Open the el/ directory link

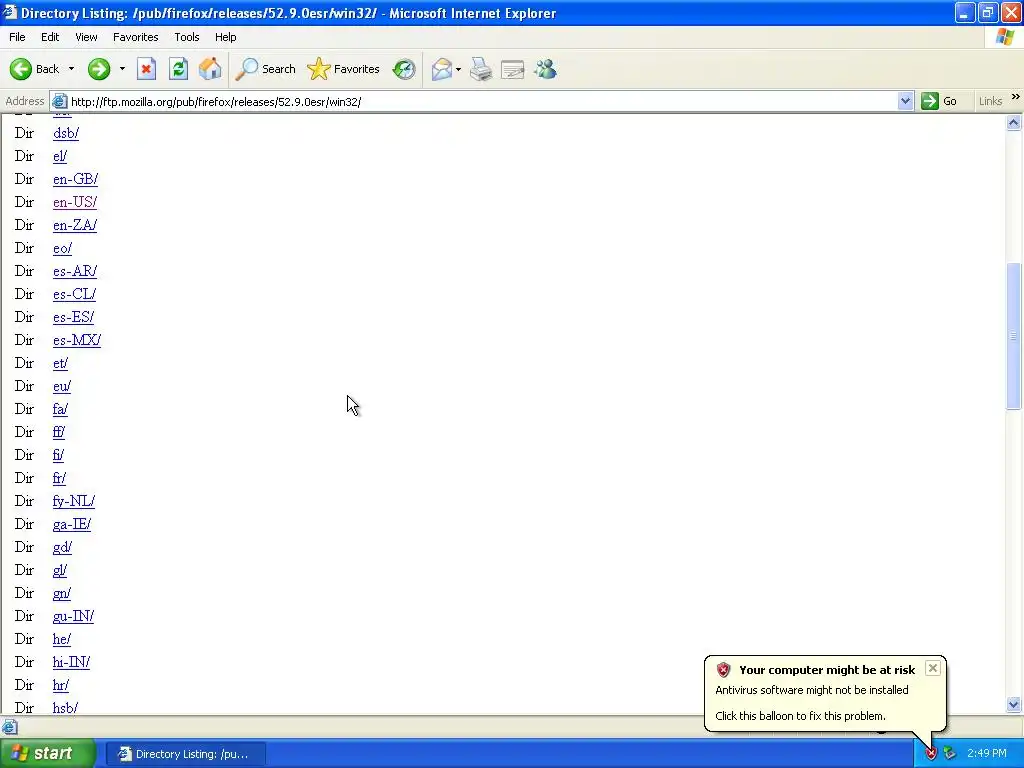[60, 156]
